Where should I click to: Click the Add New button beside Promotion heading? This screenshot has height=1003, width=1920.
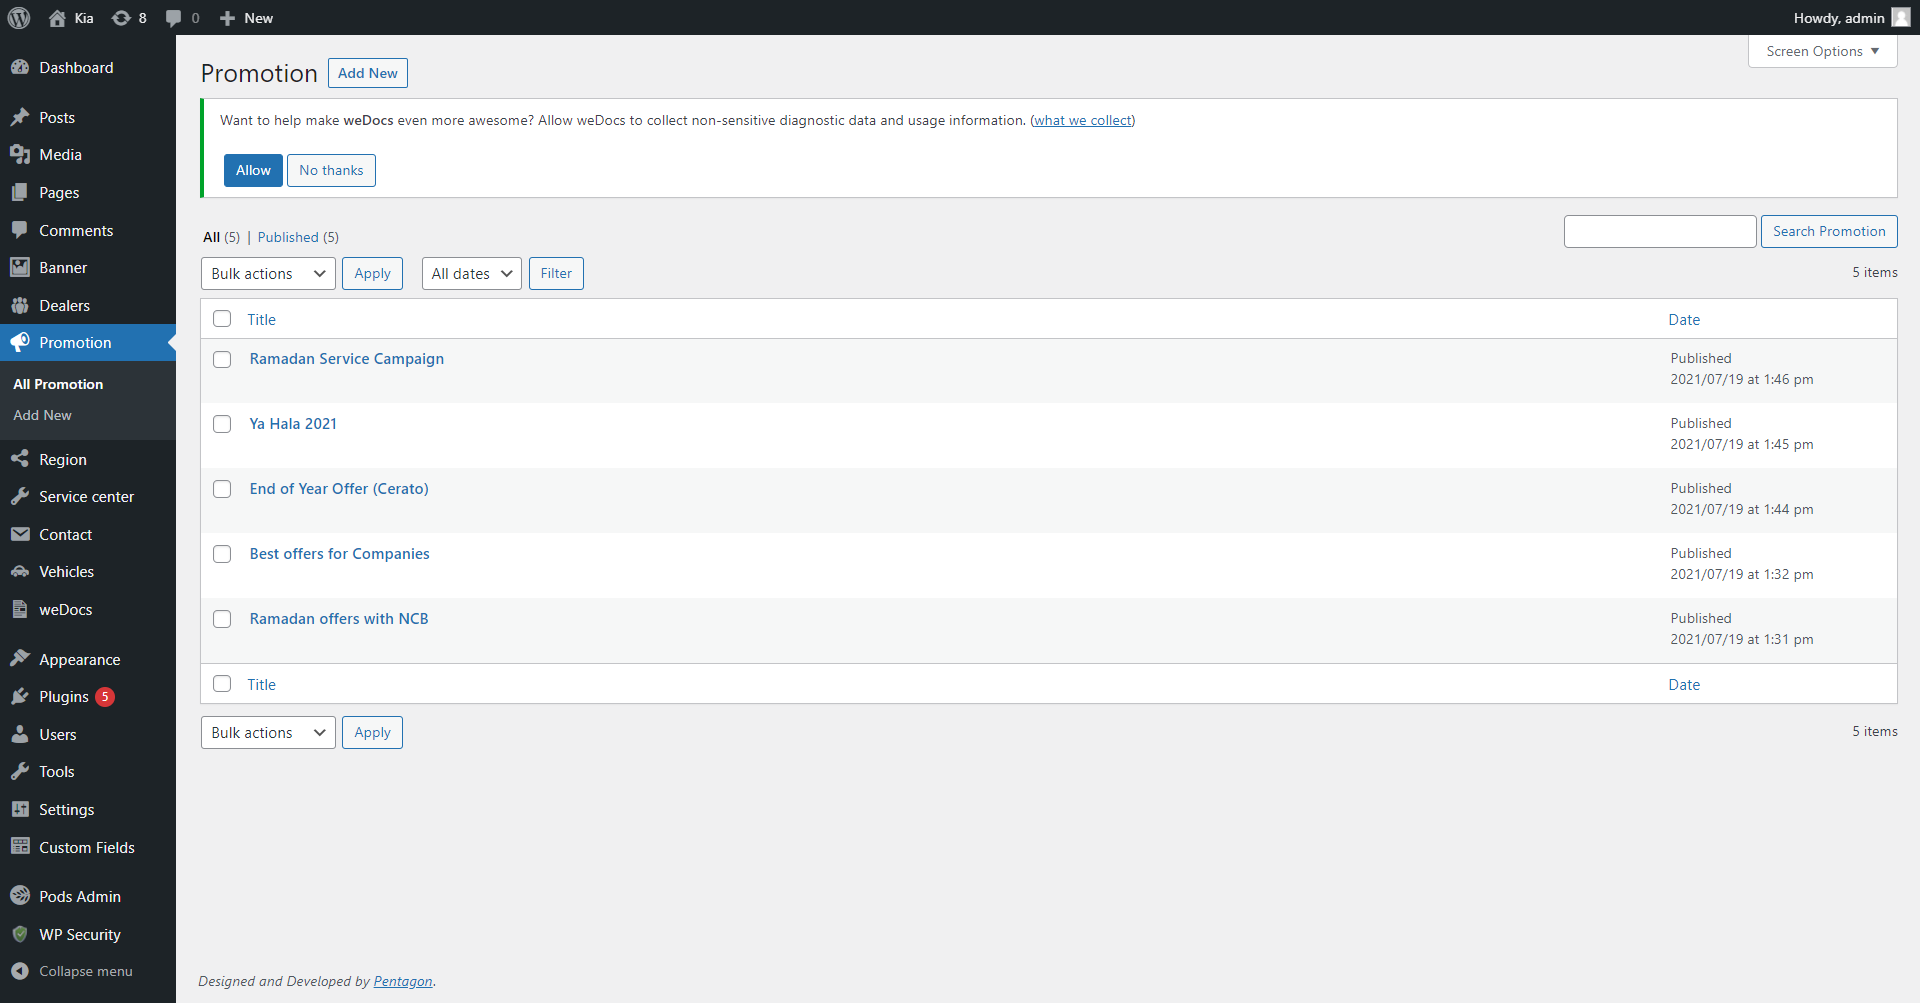pyautogui.click(x=367, y=73)
